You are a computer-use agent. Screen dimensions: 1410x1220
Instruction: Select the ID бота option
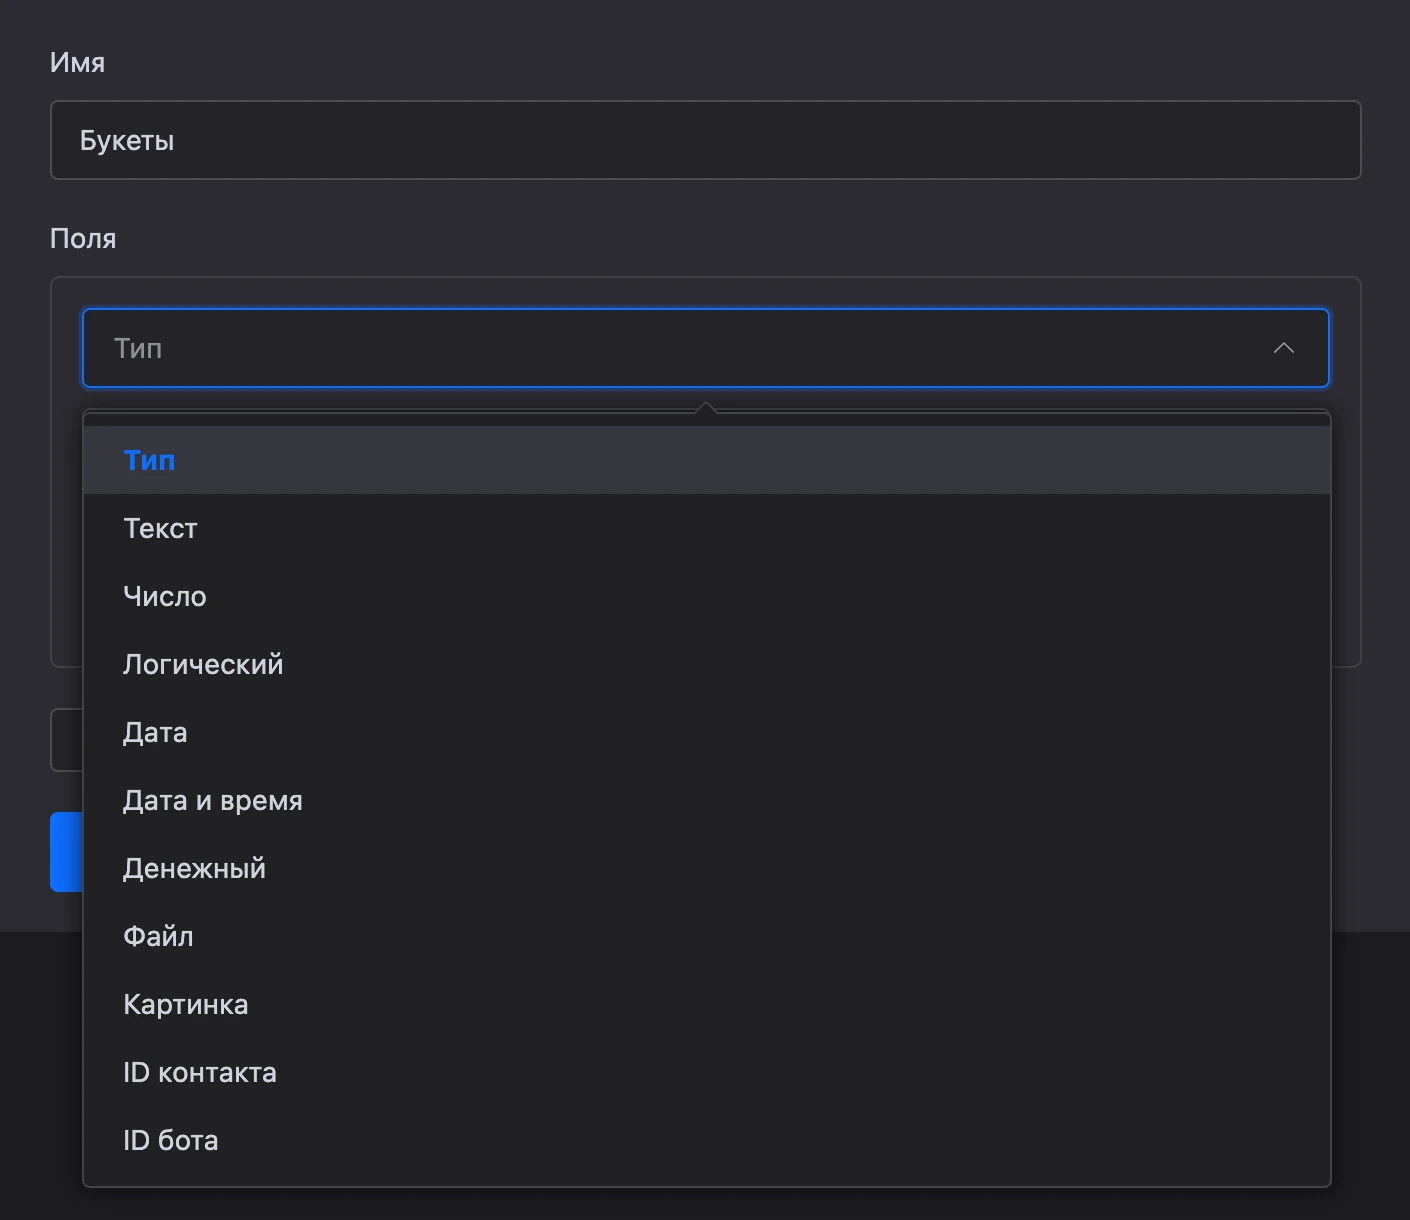tap(707, 1140)
